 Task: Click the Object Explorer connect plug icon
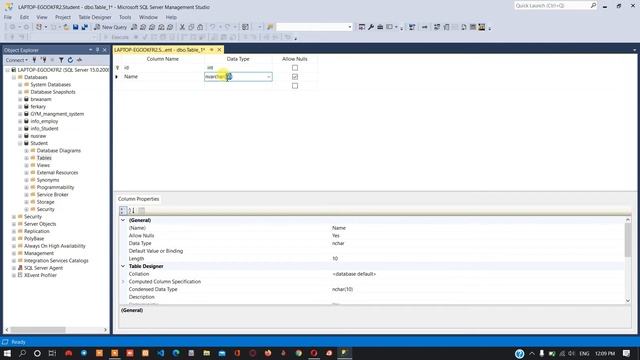[x=35, y=60]
